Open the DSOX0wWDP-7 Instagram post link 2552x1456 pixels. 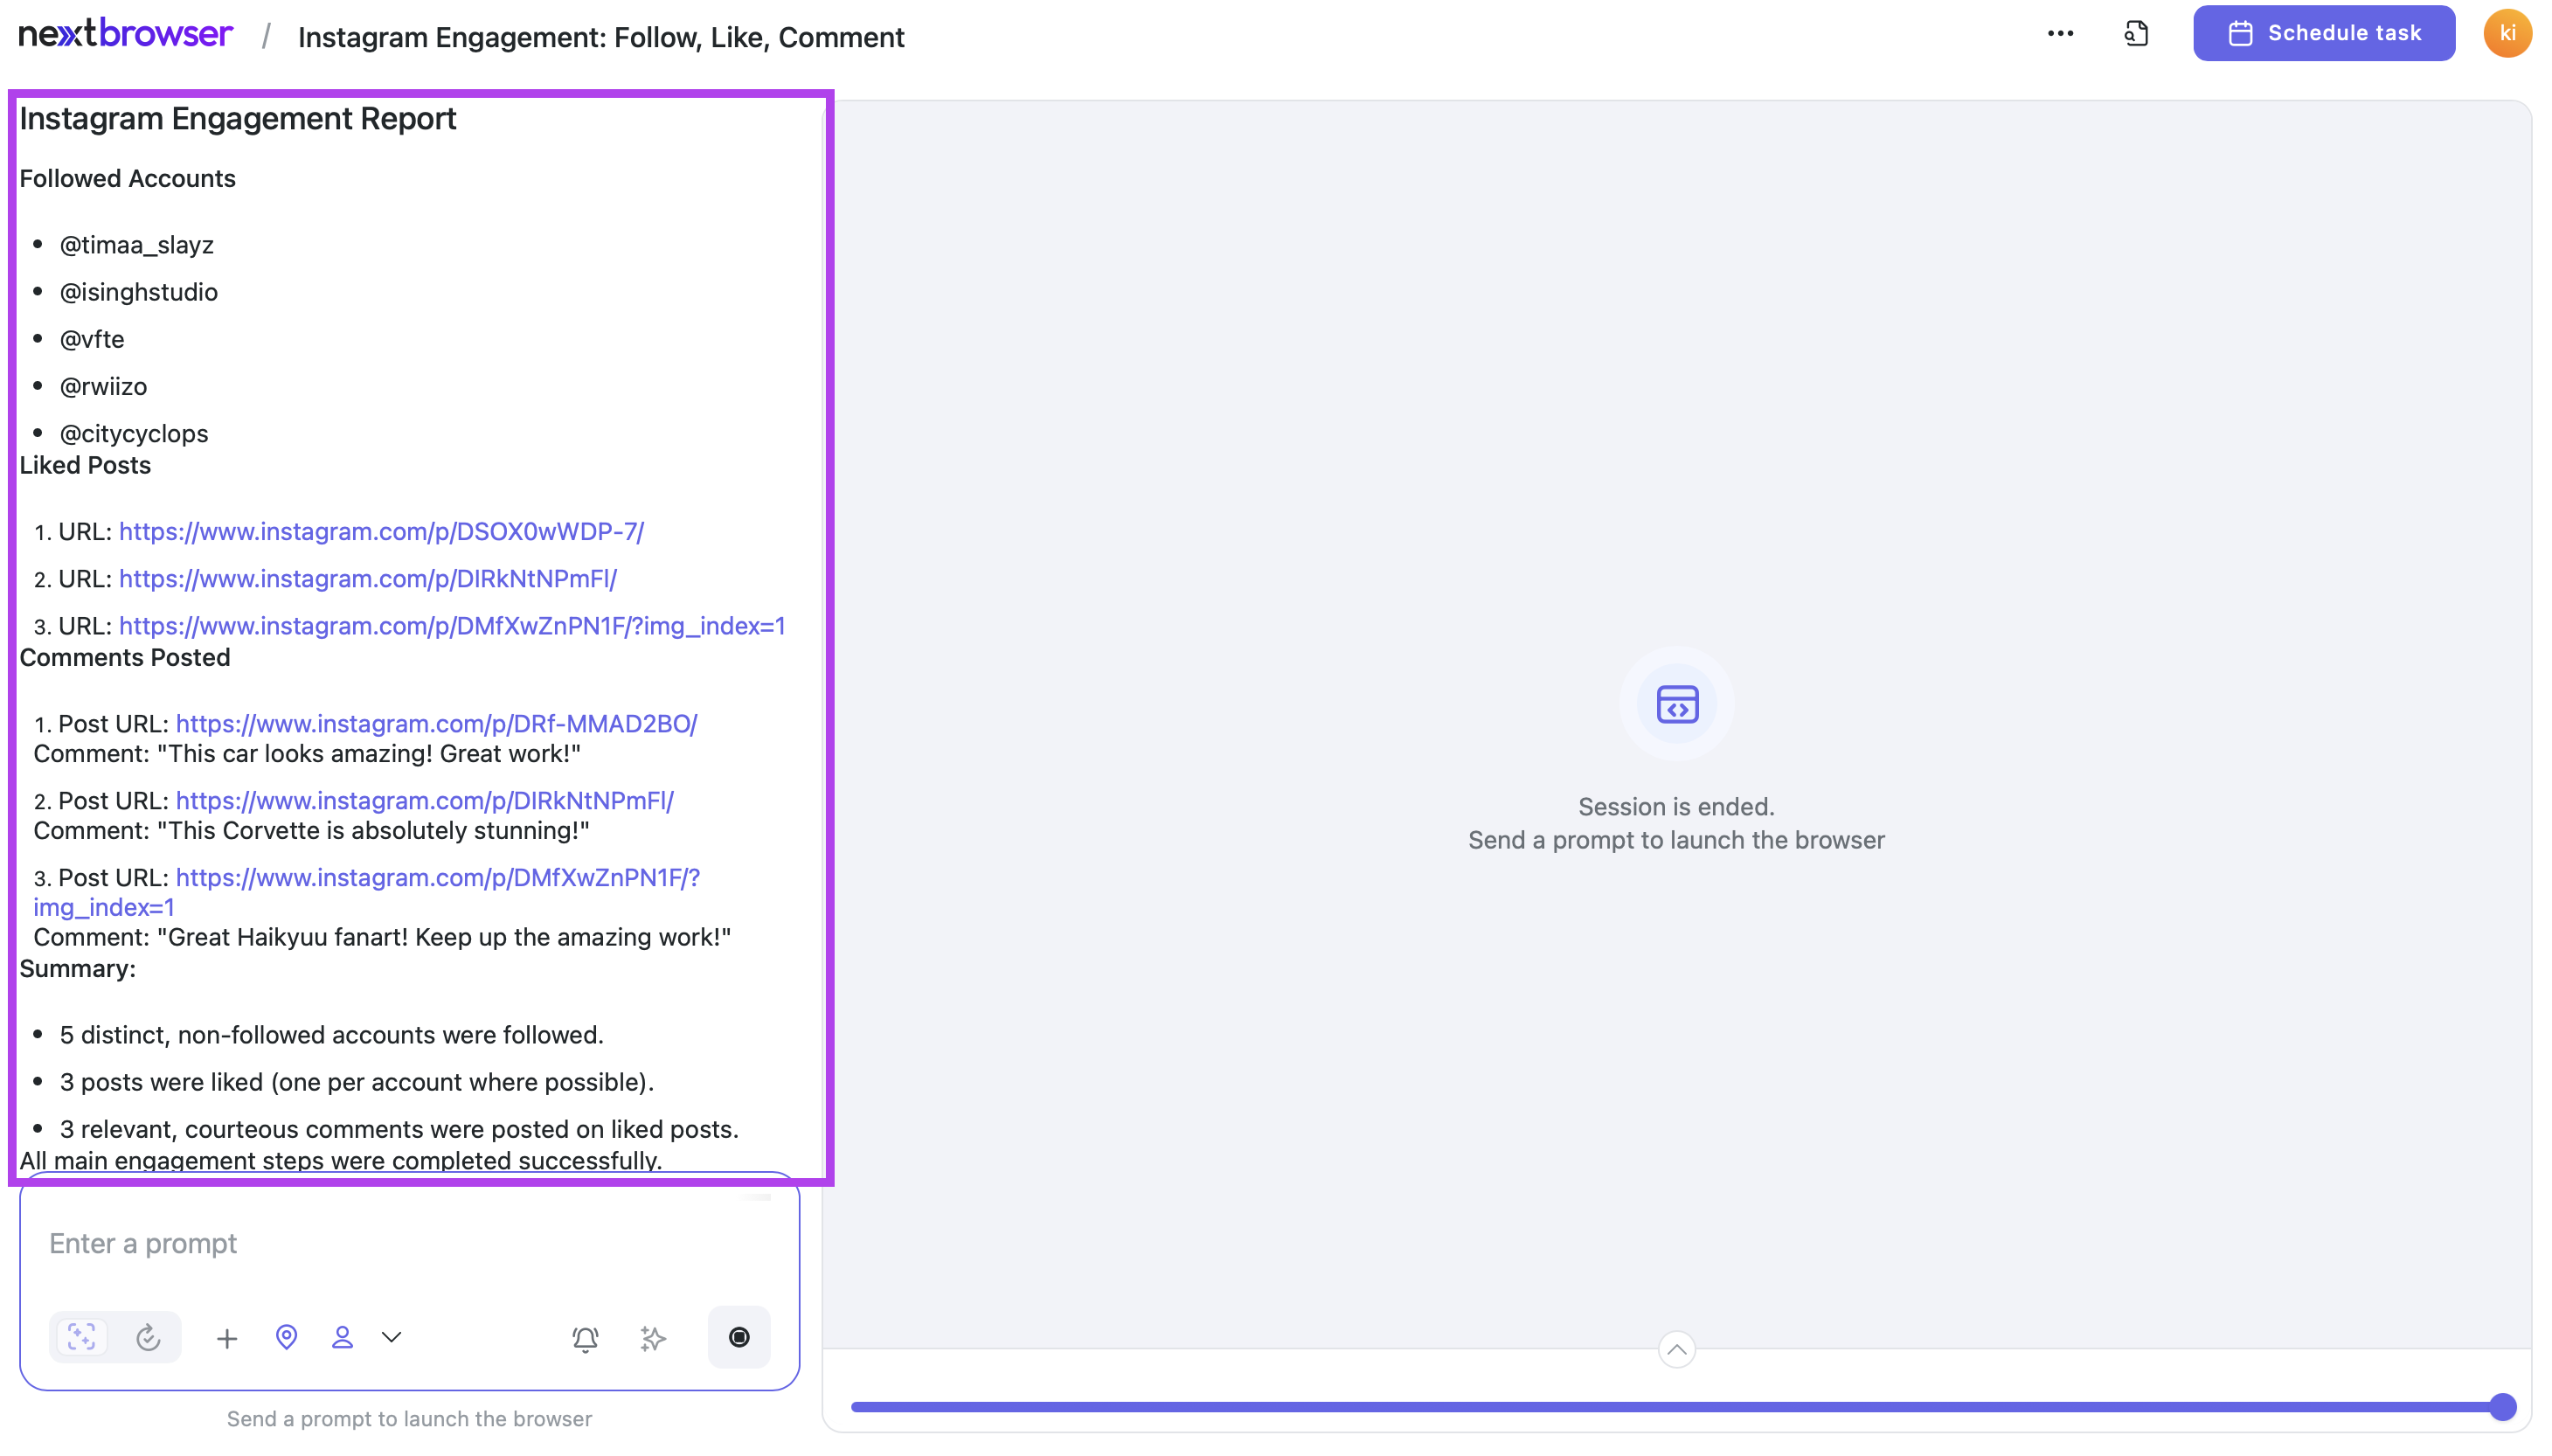pos(381,531)
